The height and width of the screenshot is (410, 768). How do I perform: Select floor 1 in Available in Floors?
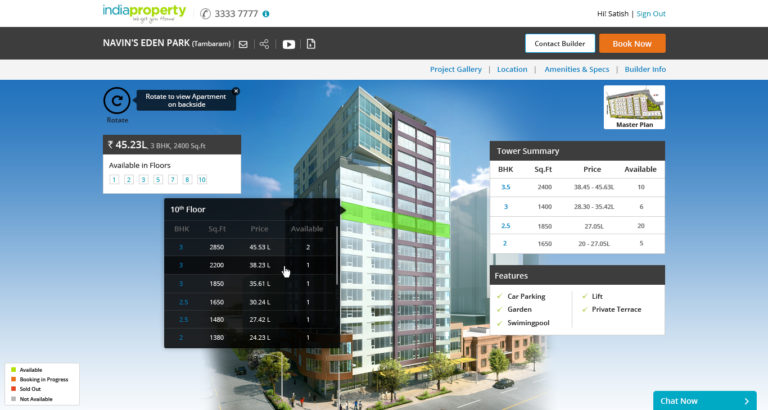click(114, 180)
